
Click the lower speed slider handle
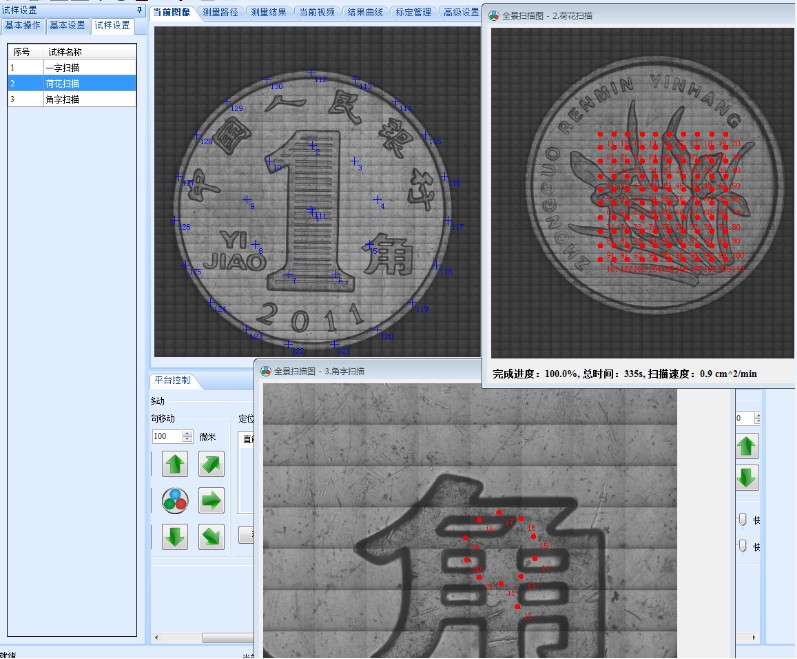[x=741, y=546]
